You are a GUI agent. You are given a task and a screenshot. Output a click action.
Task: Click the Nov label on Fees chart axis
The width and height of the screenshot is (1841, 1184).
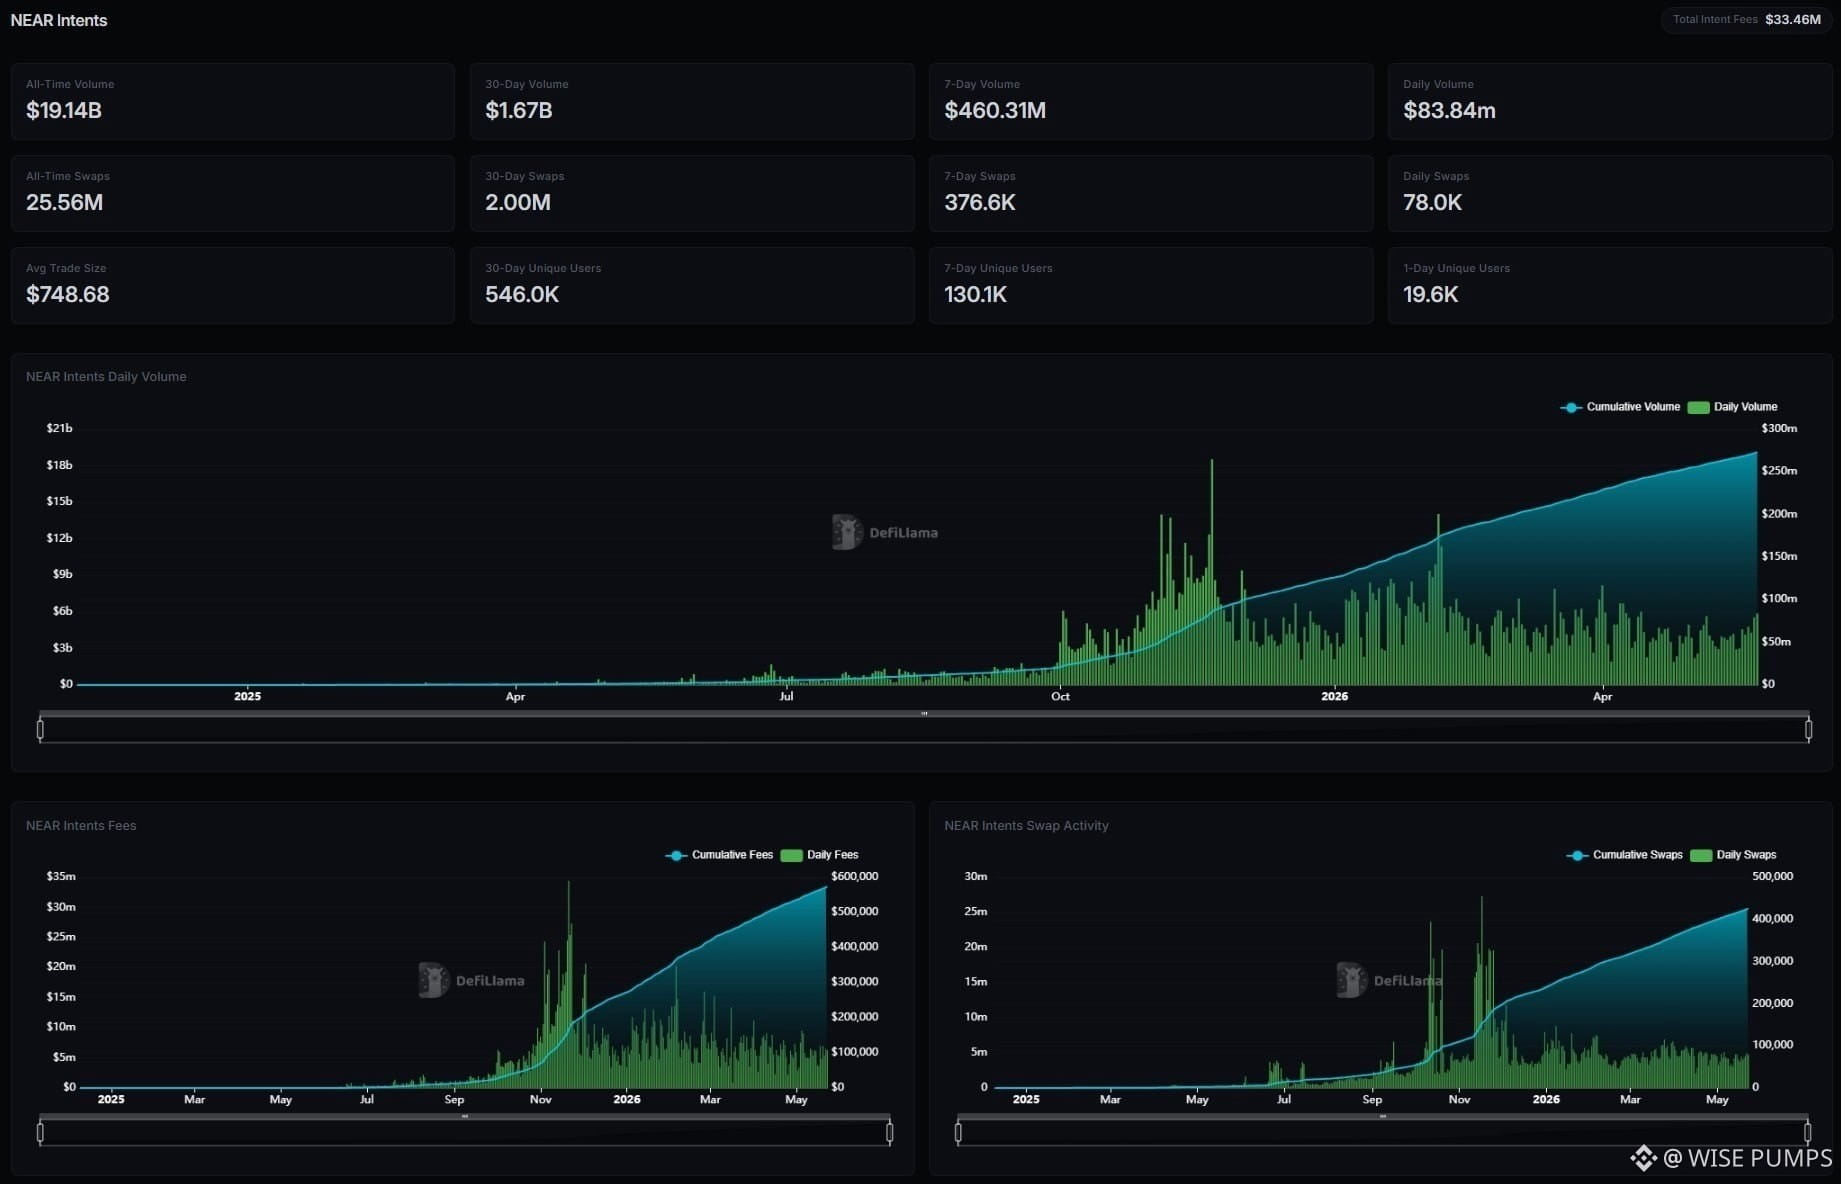click(x=540, y=1099)
